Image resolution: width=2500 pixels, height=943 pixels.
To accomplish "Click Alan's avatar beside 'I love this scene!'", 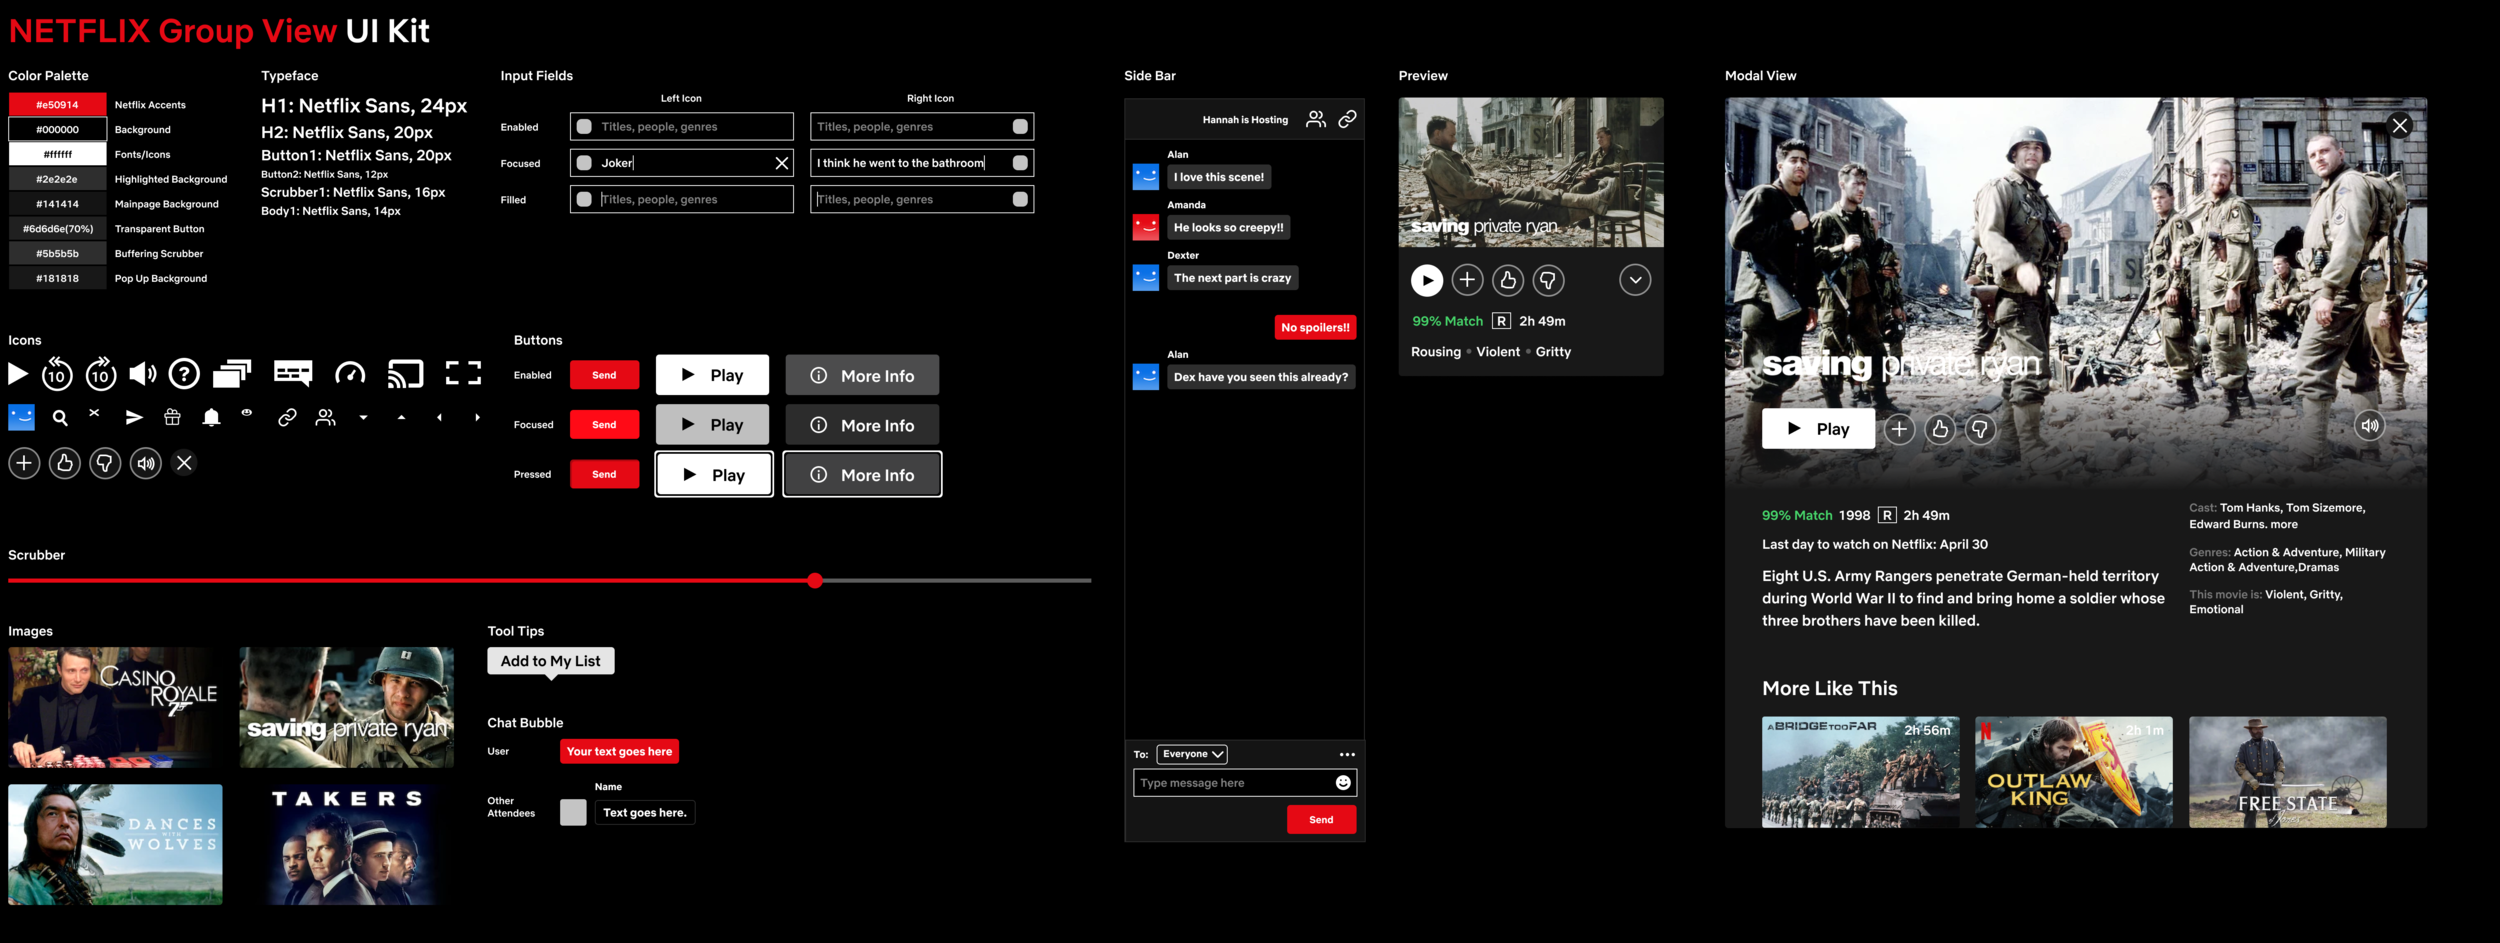I will 1146,177.
